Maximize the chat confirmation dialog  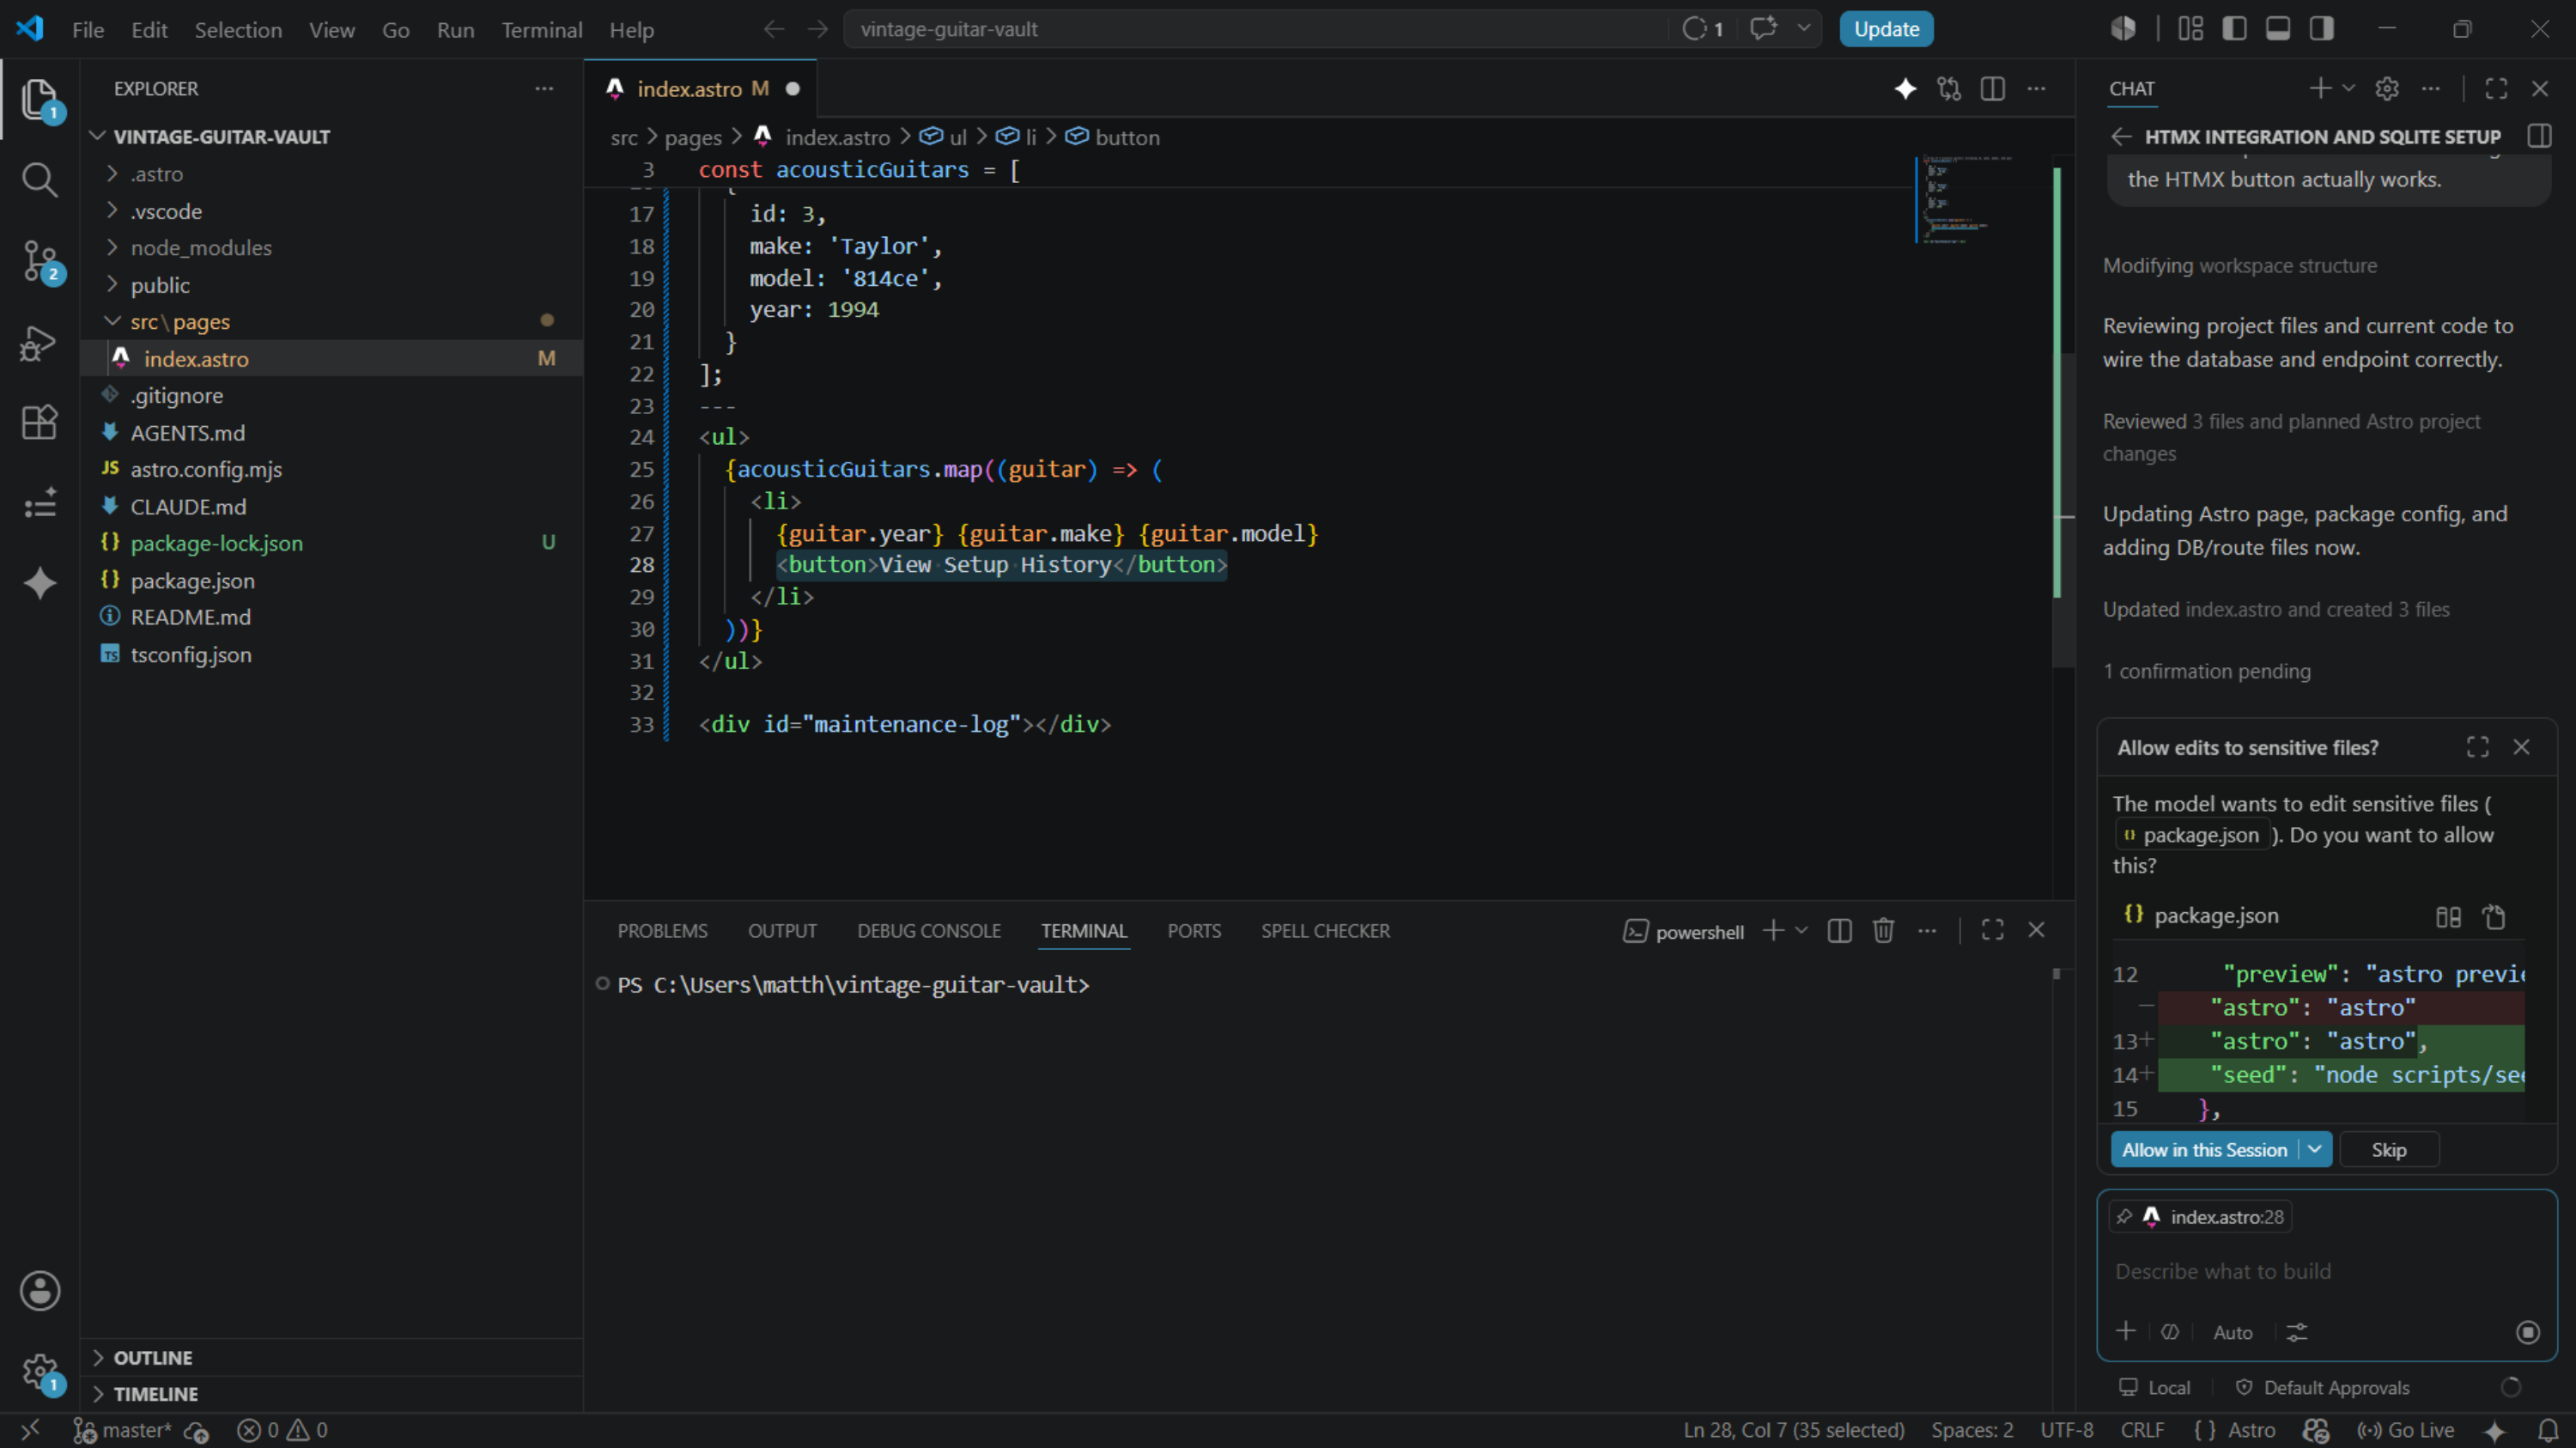pyautogui.click(x=2477, y=747)
